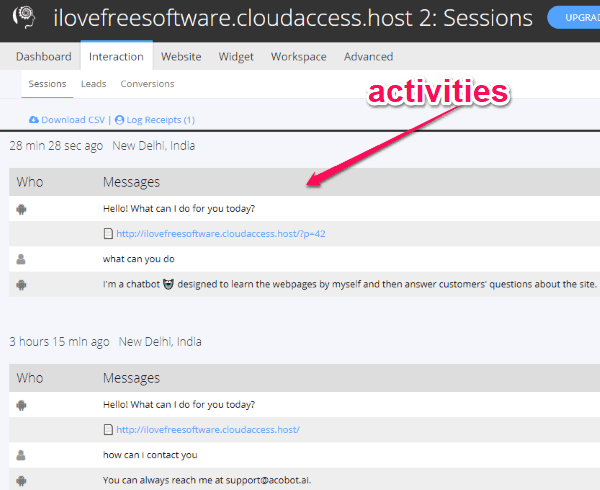Click 'New Delhi, India' in the first session
This screenshot has height=490, width=600.
[x=153, y=146]
